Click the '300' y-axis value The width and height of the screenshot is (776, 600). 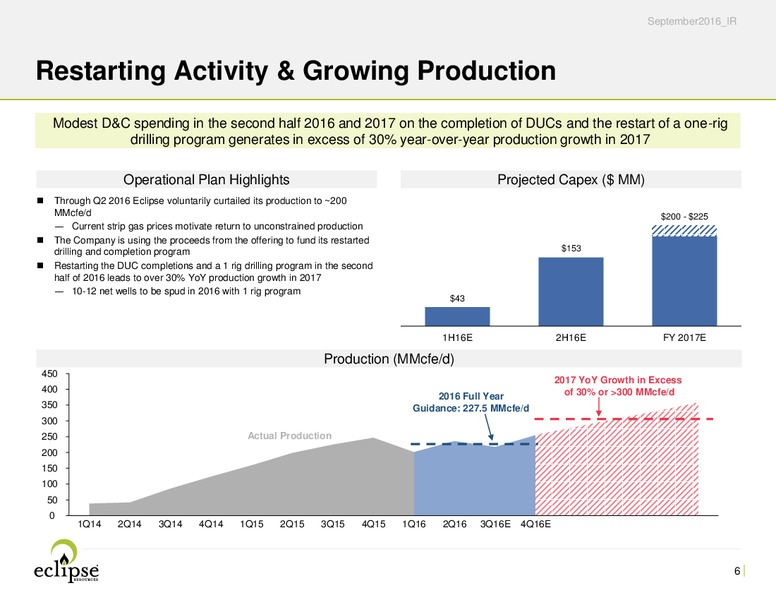pyautogui.click(x=49, y=421)
